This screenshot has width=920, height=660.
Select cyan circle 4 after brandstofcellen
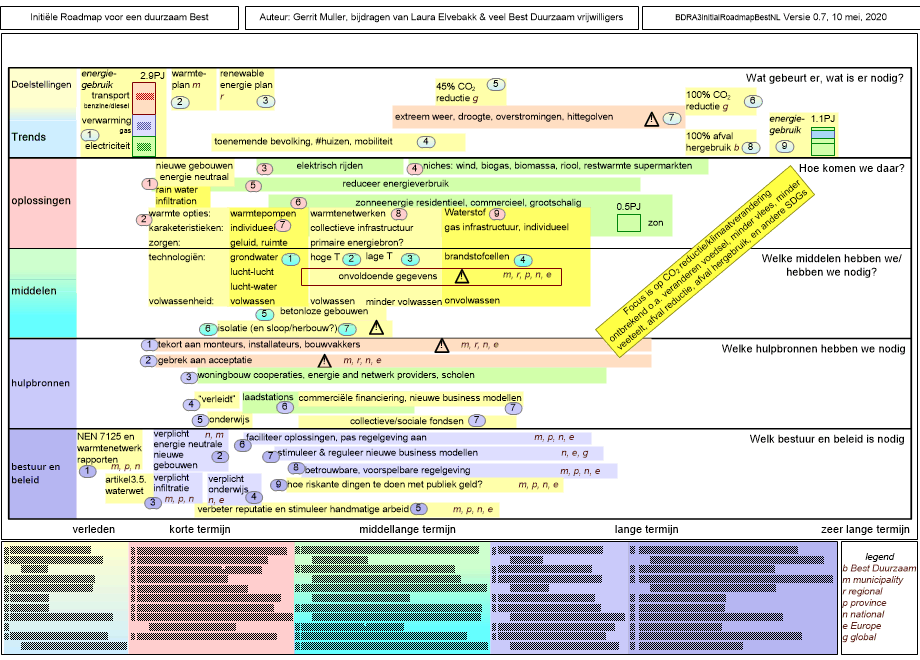pos(522,260)
